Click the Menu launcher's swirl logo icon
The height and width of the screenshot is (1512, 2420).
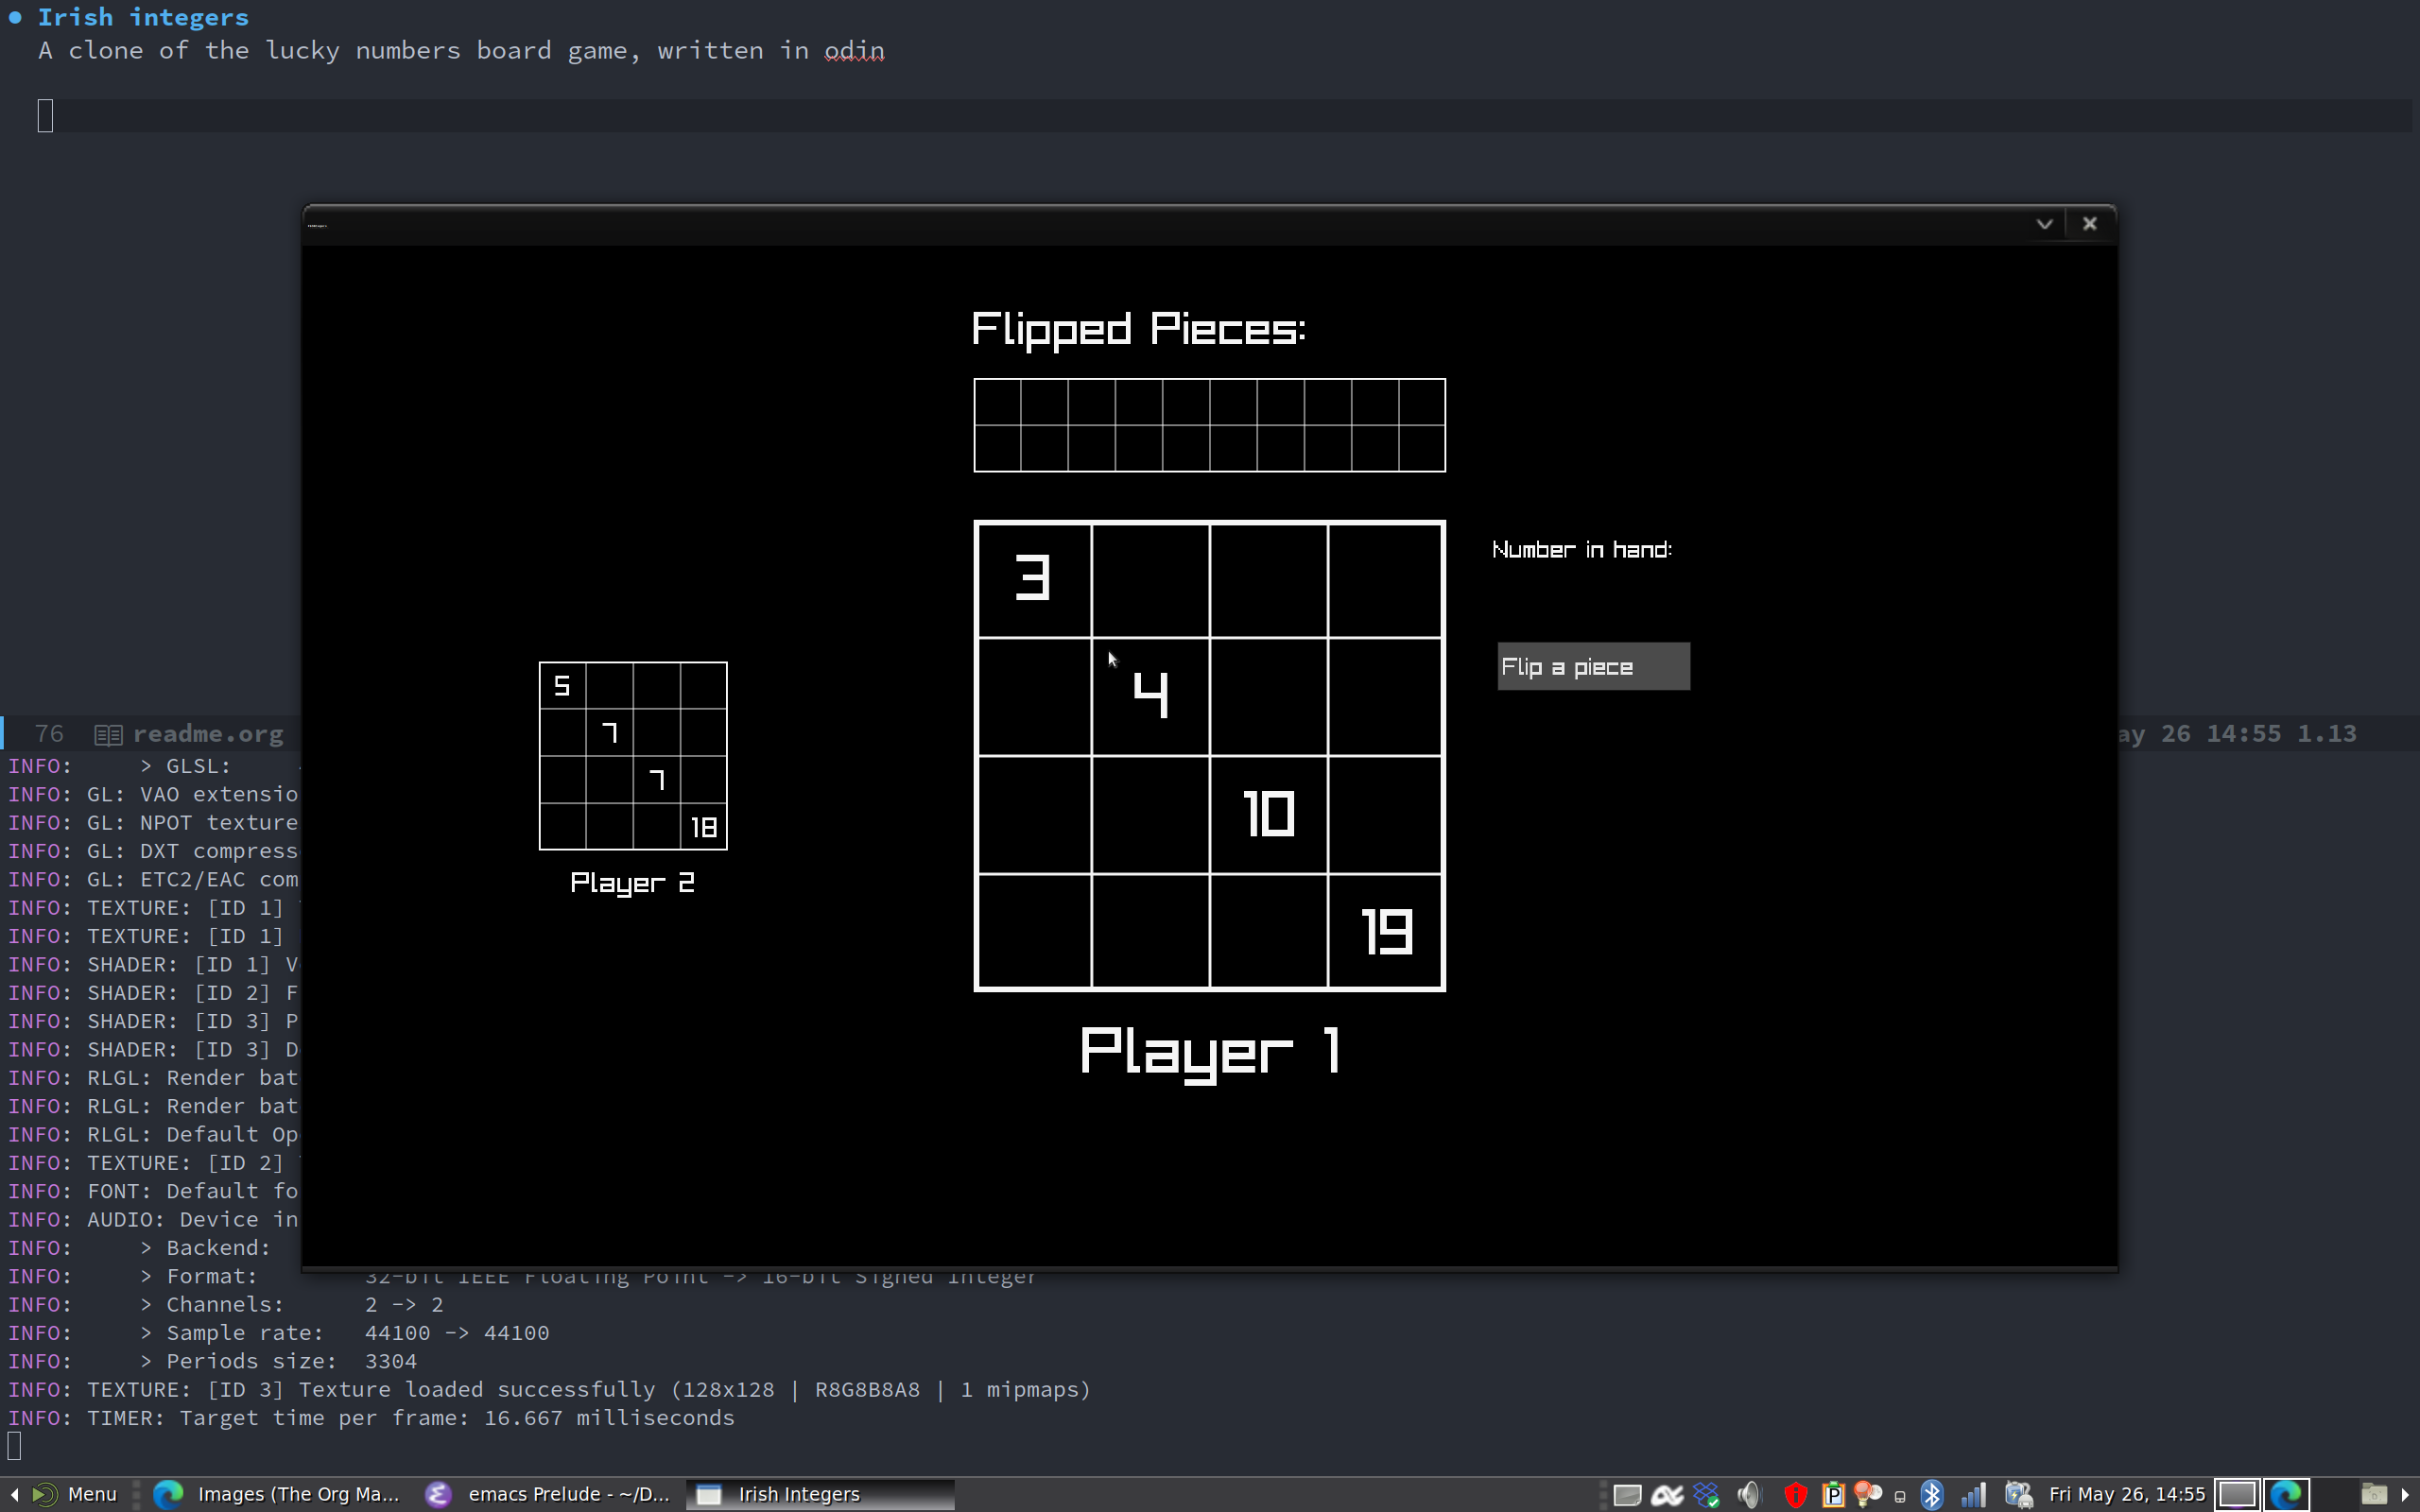click(x=45, y=1494)
